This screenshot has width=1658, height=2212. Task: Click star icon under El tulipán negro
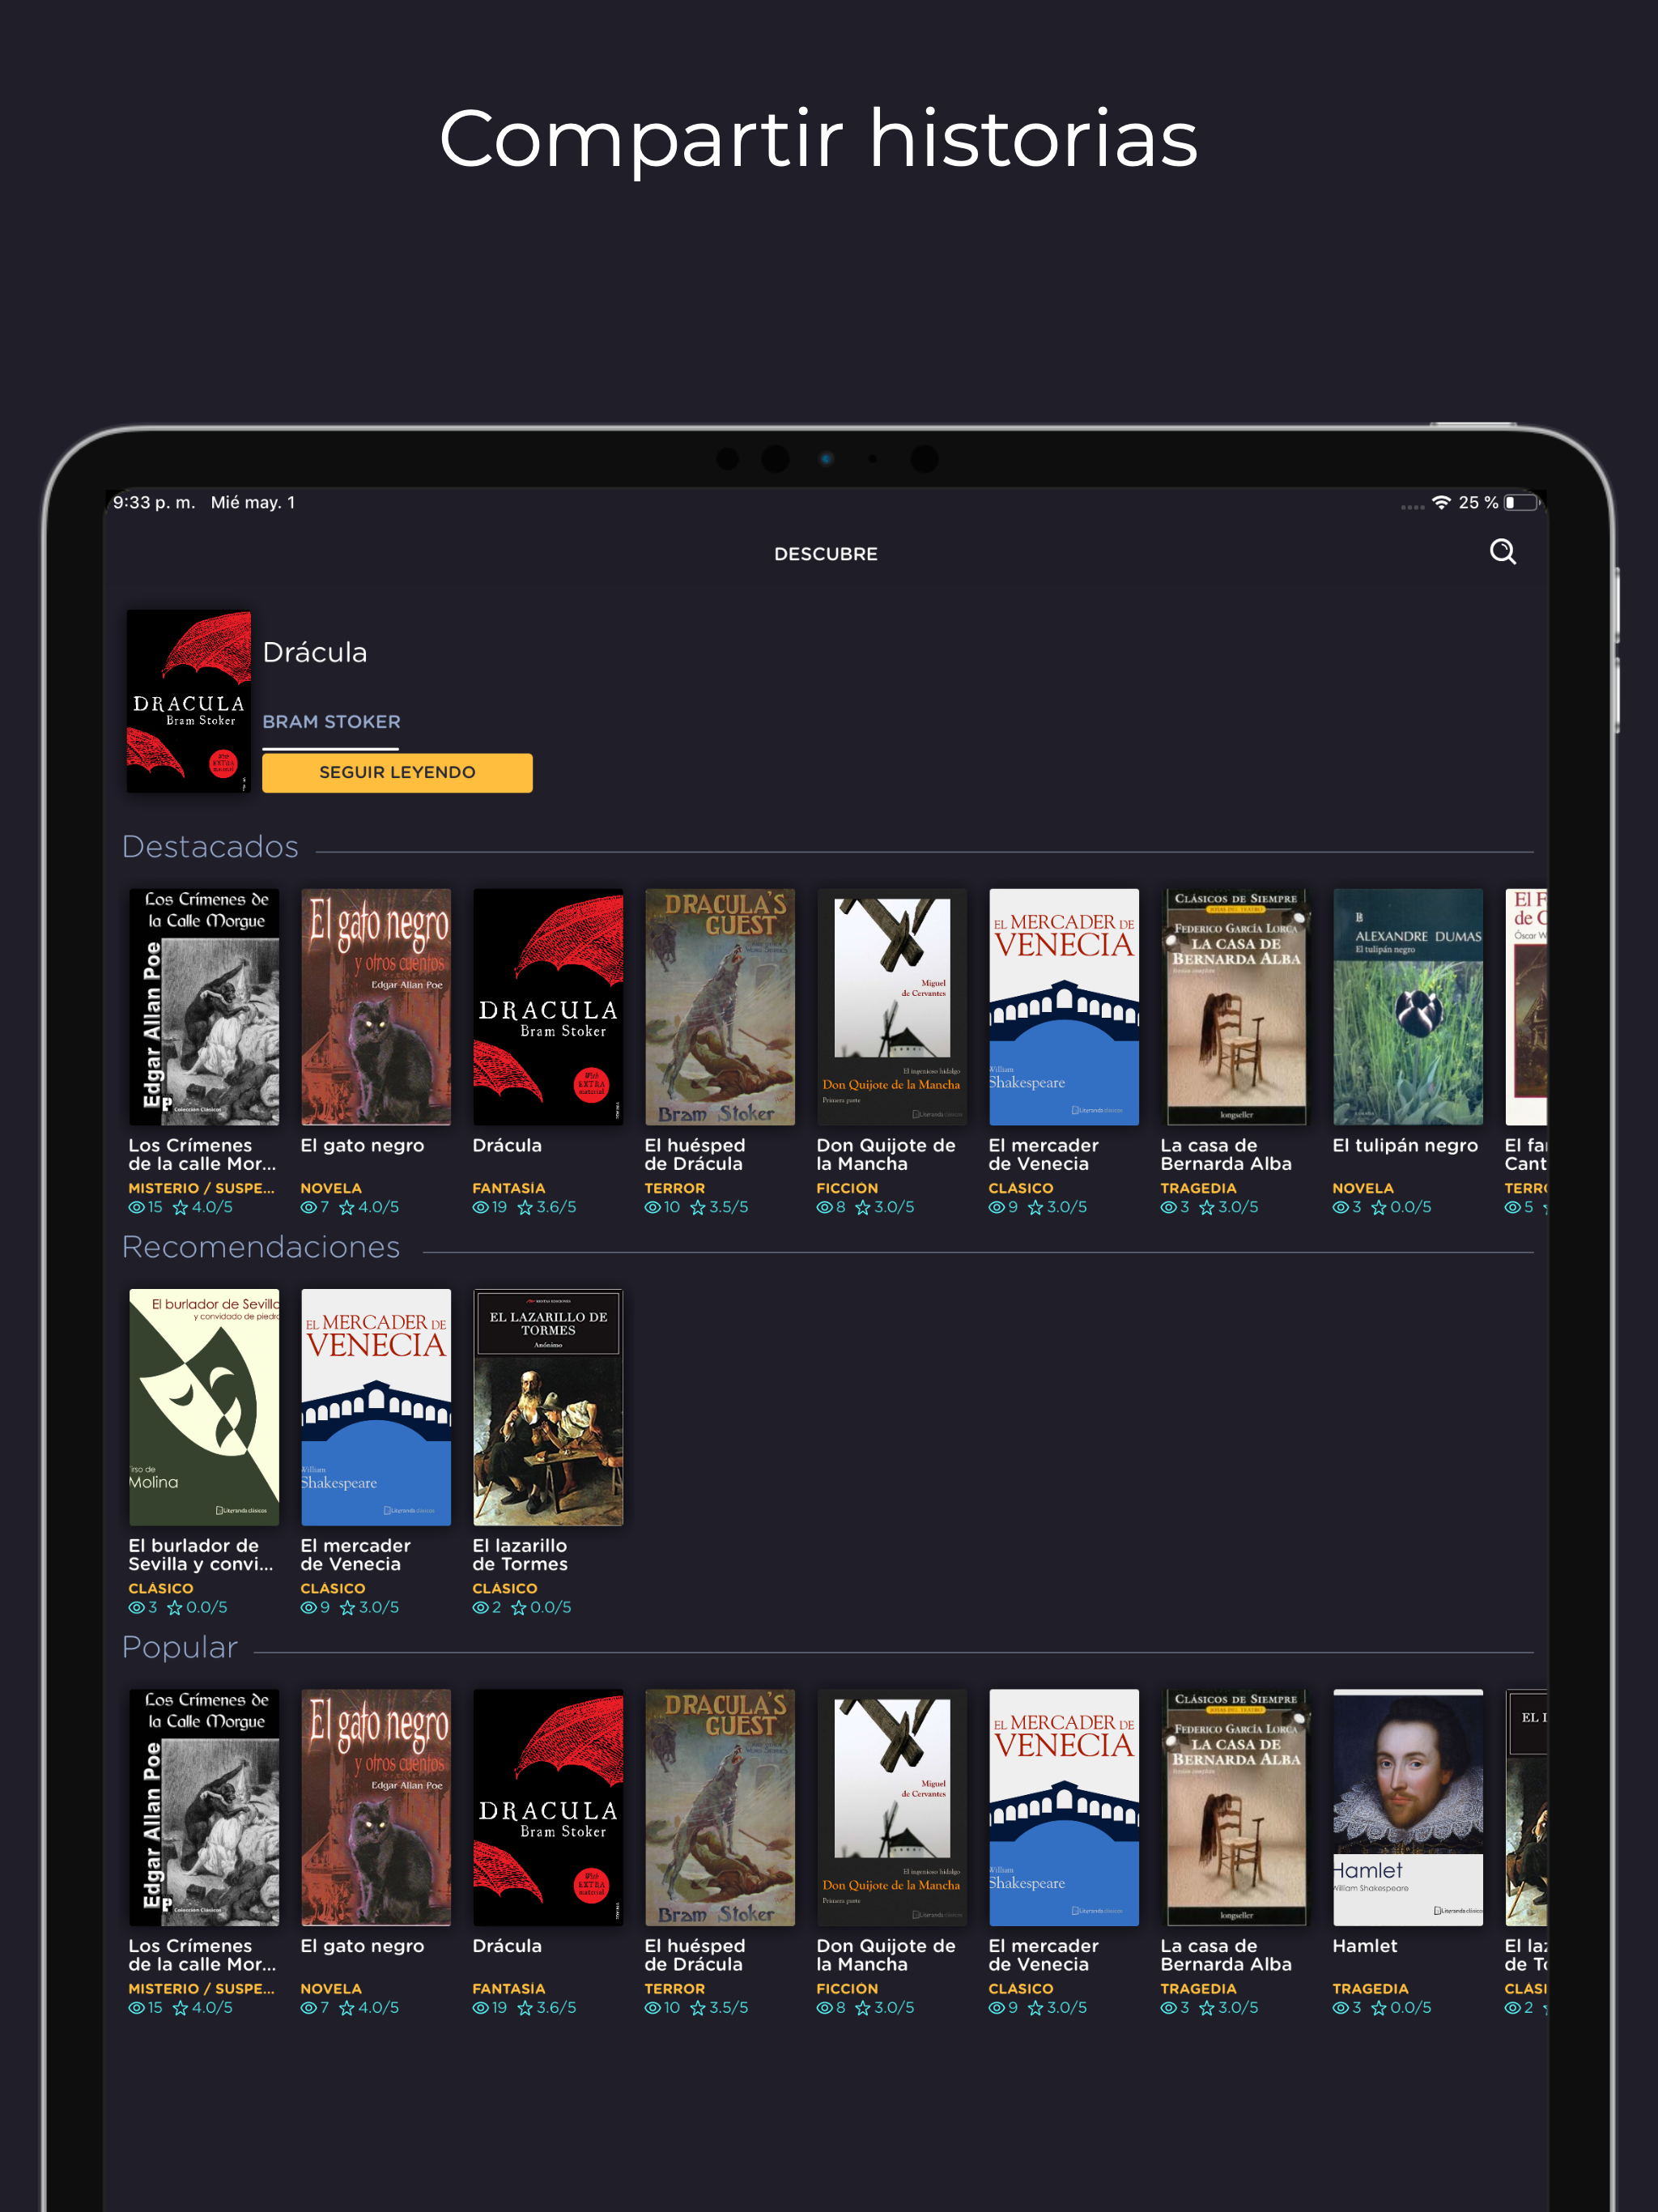1379,1207
